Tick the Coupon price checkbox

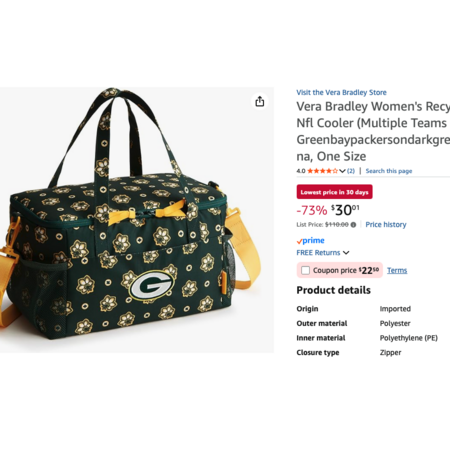(x=305, y=270)
